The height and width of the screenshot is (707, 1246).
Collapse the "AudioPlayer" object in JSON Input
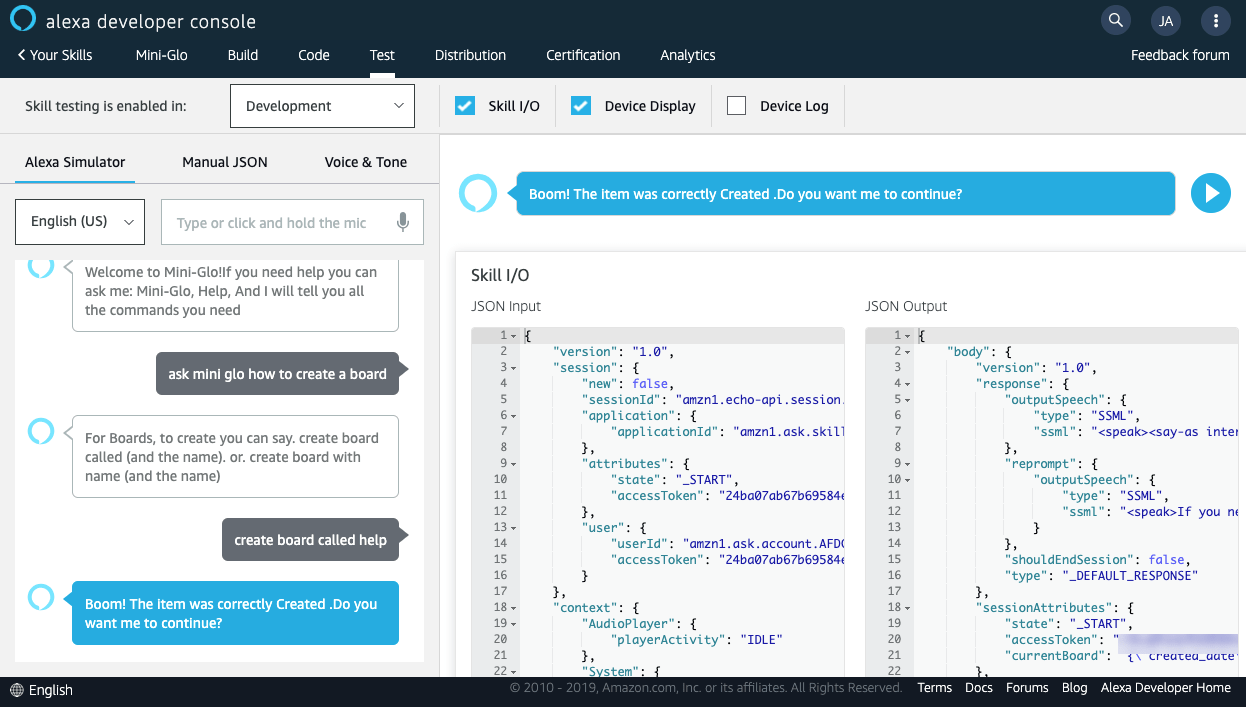[514, 624]
